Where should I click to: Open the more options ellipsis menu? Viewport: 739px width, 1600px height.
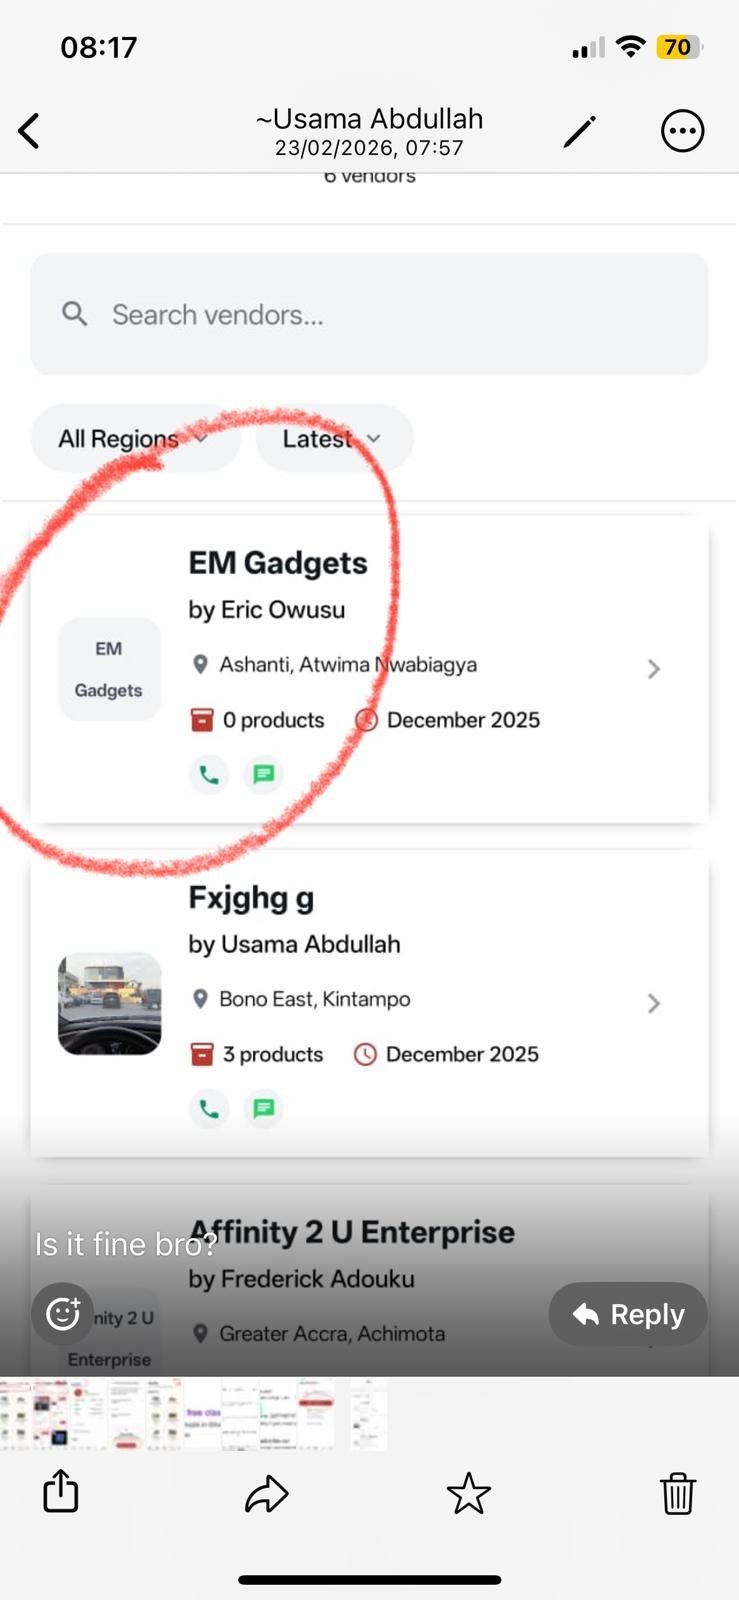tap(682, 131)
